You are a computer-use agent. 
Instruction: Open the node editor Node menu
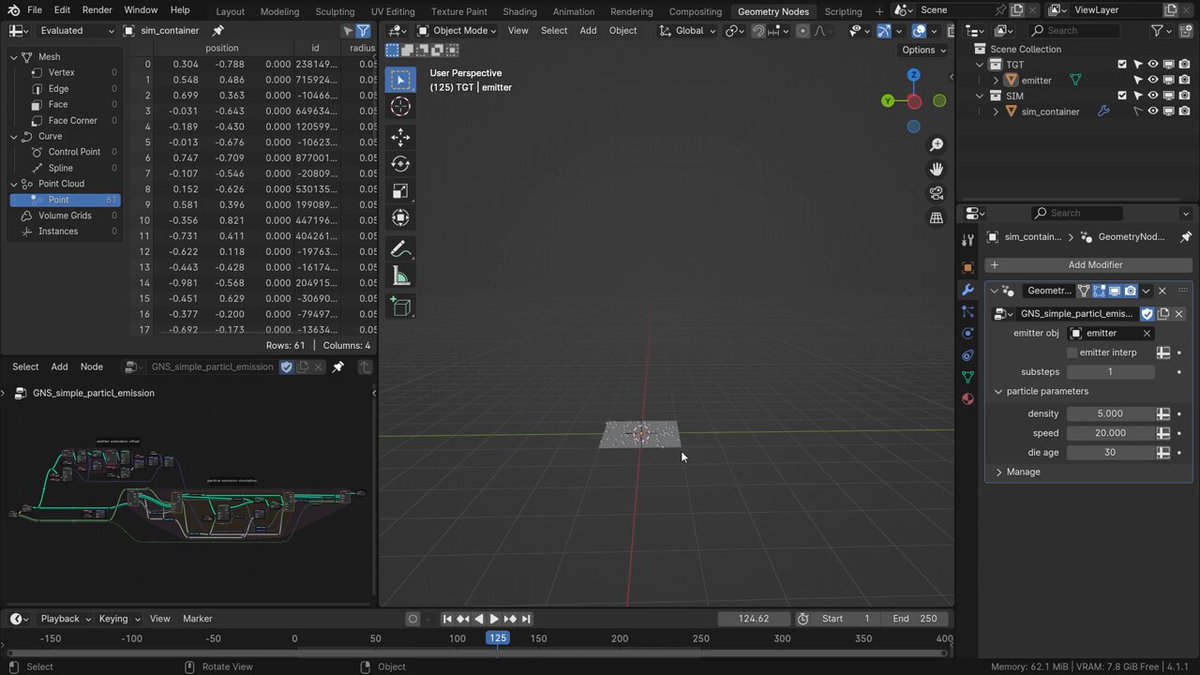(91, 367)
